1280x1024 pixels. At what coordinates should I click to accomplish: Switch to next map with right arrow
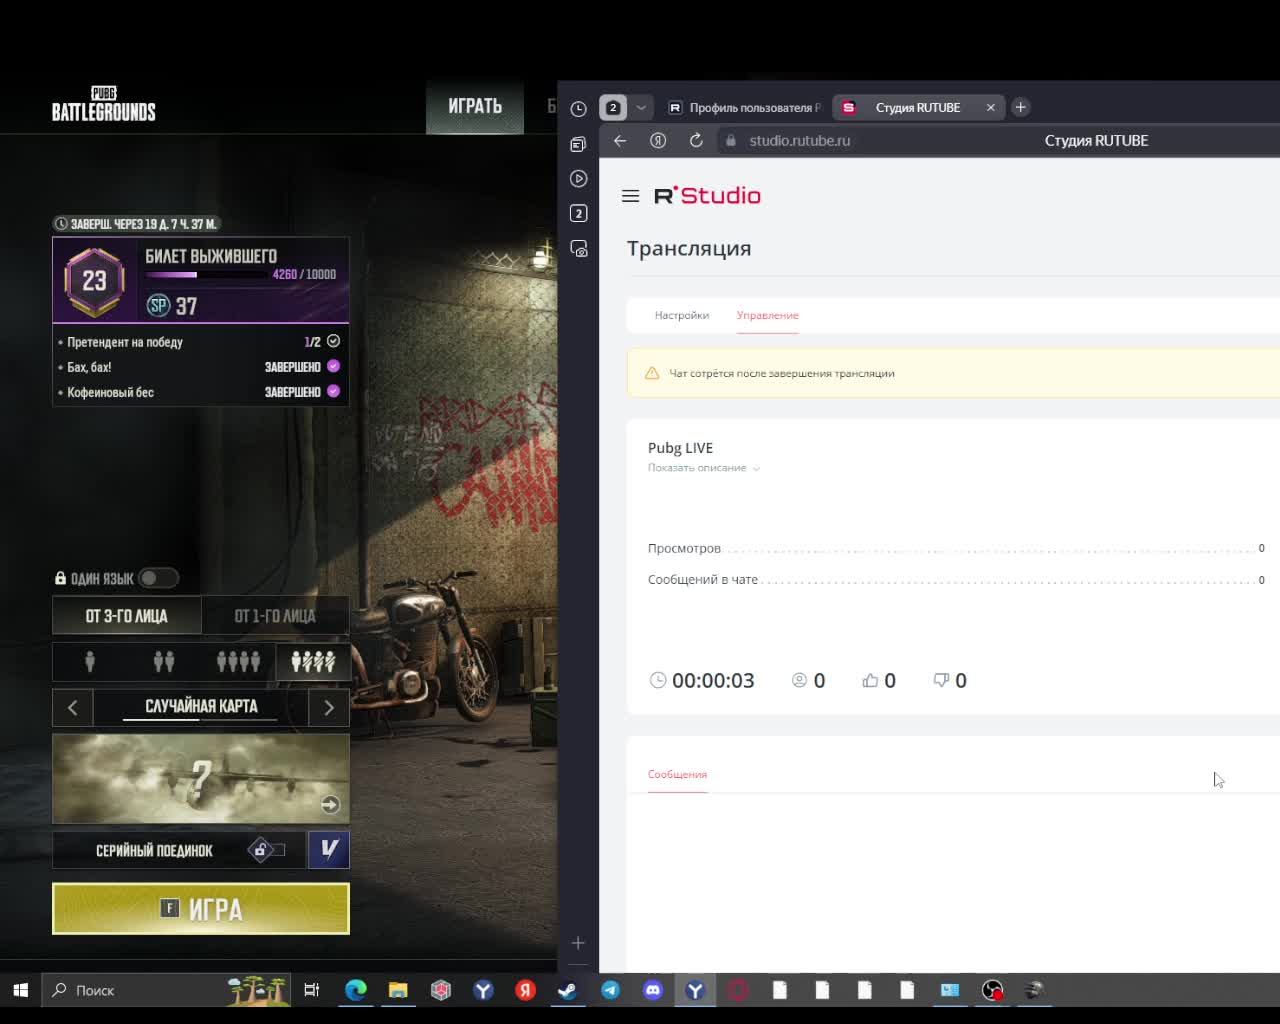point(329,707)
